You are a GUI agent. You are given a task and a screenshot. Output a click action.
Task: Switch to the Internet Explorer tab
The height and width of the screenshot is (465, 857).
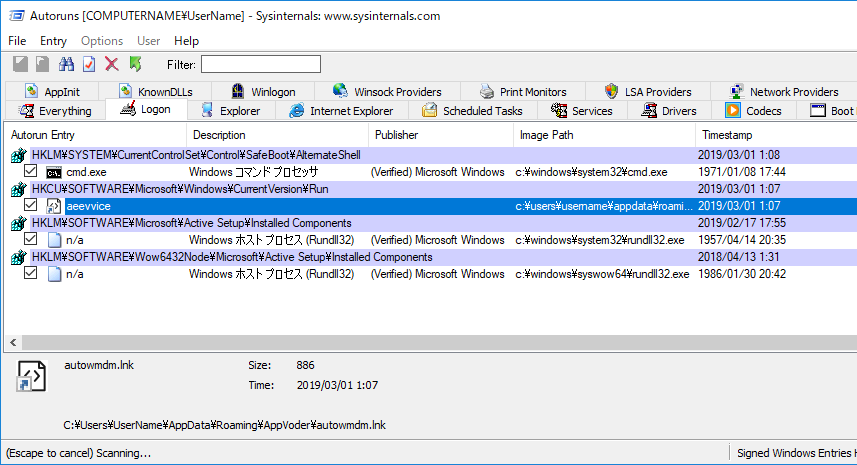pyautogui.click(x=342, y=111)
